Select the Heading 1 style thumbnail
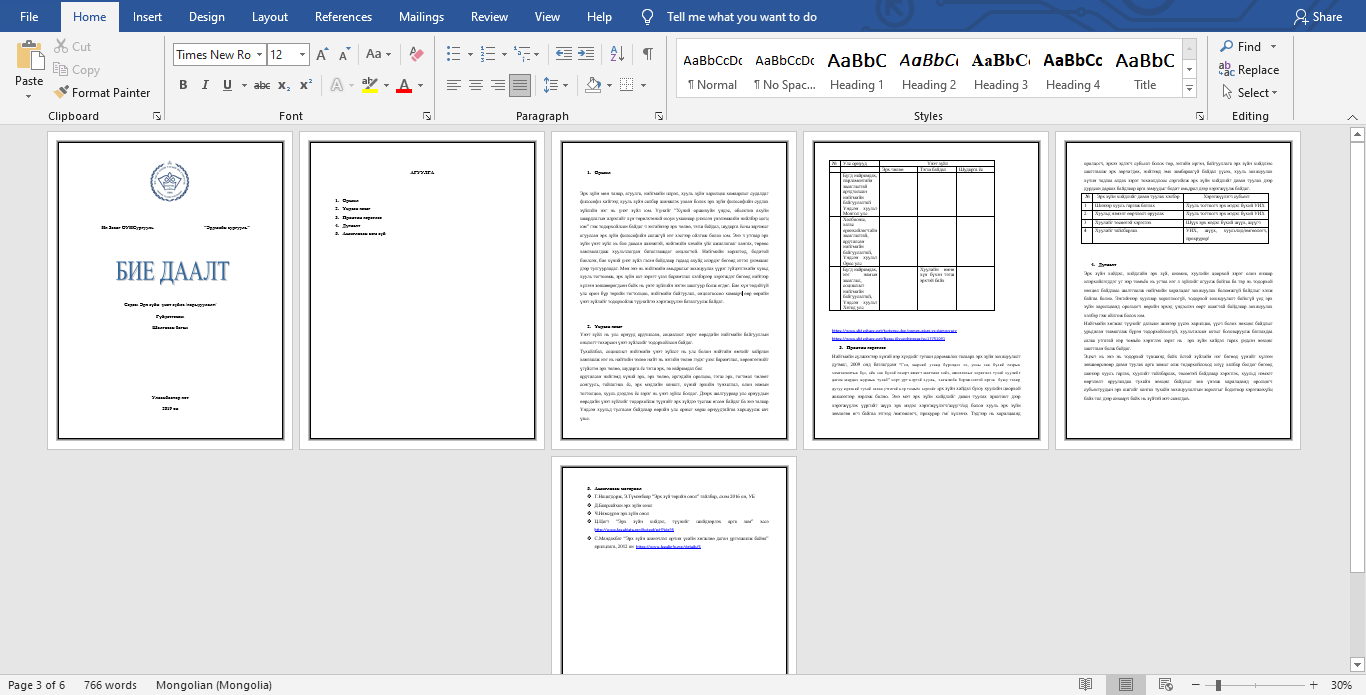The image size is (1366, 695). pos(856,70)
